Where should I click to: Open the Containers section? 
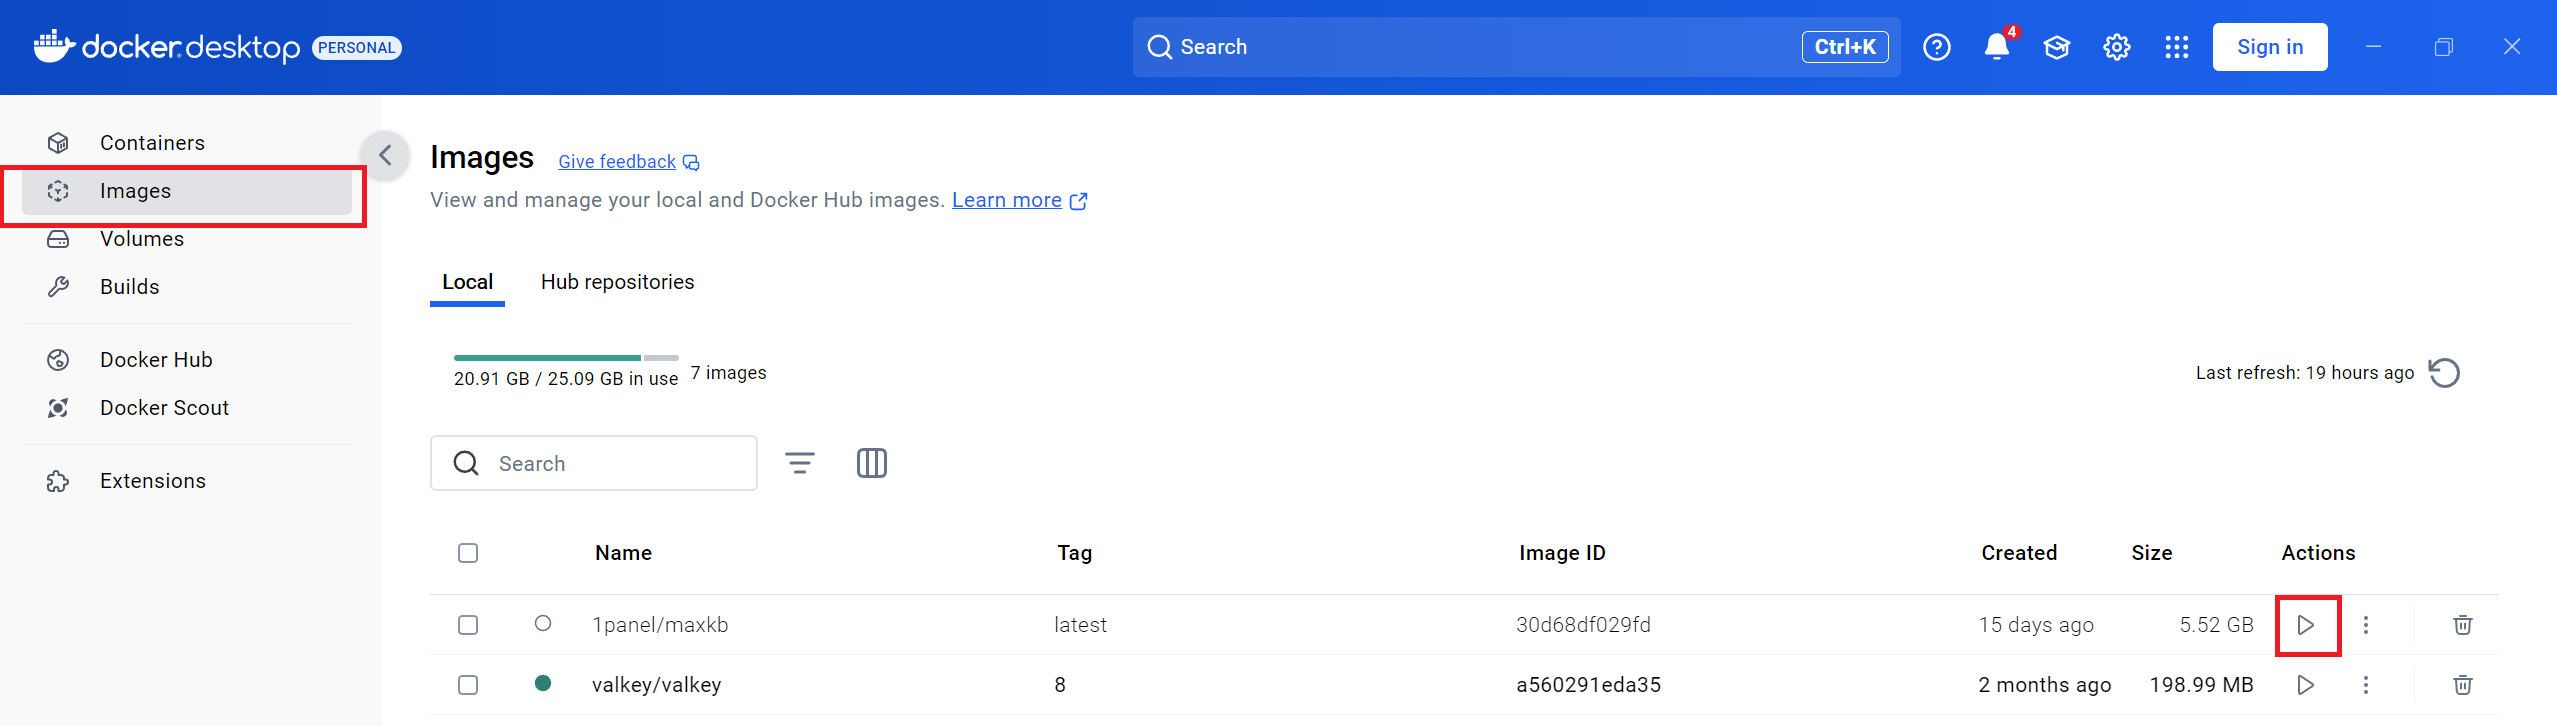click(186, 143)
